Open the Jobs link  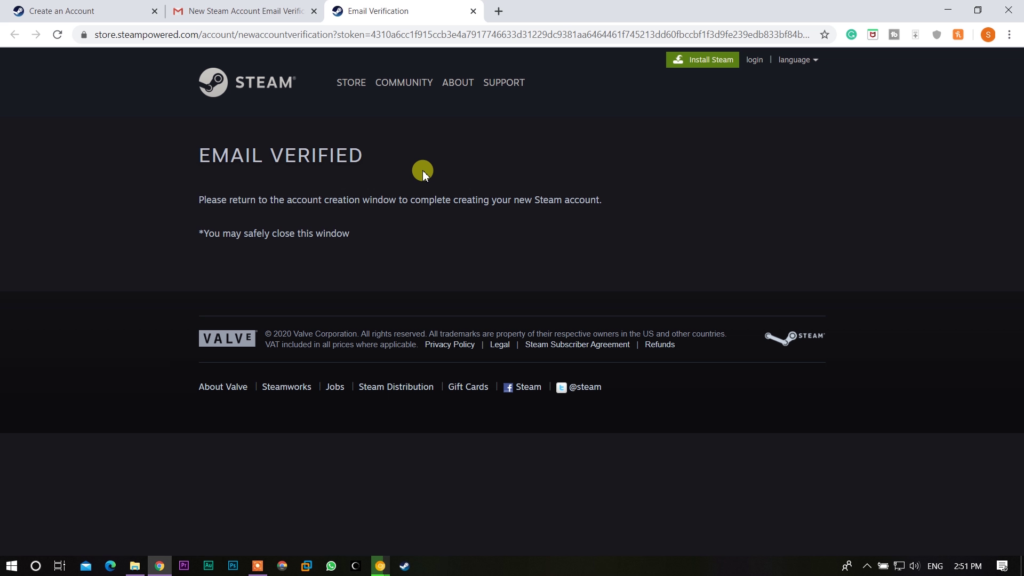click(334, 387)
